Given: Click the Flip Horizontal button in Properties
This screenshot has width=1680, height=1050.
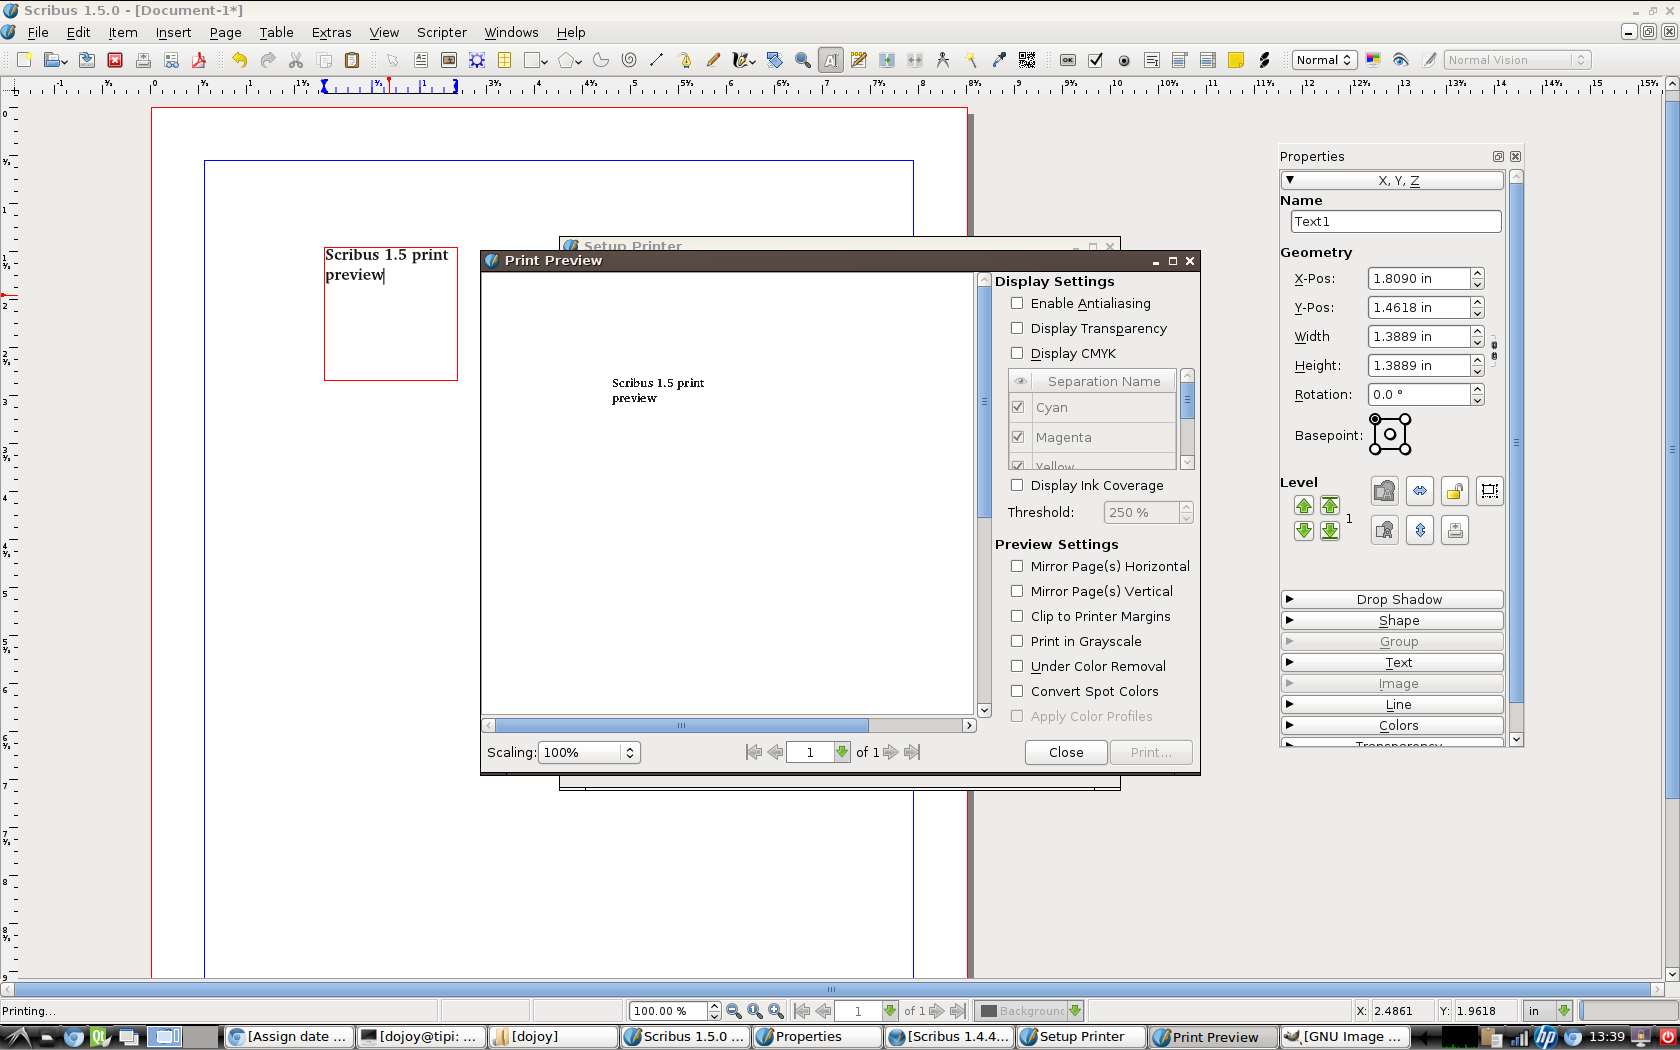Looking at the screenshot, I should [x=1420, y=491].
